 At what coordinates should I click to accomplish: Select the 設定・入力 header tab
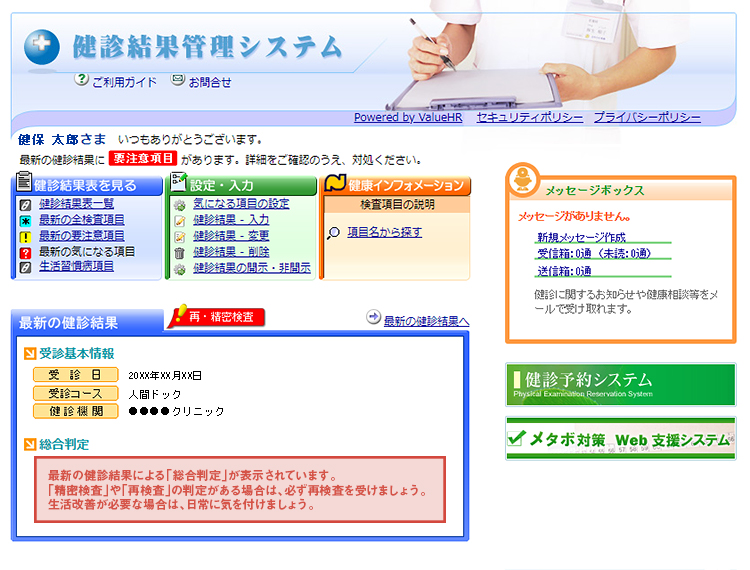point(241,186)
